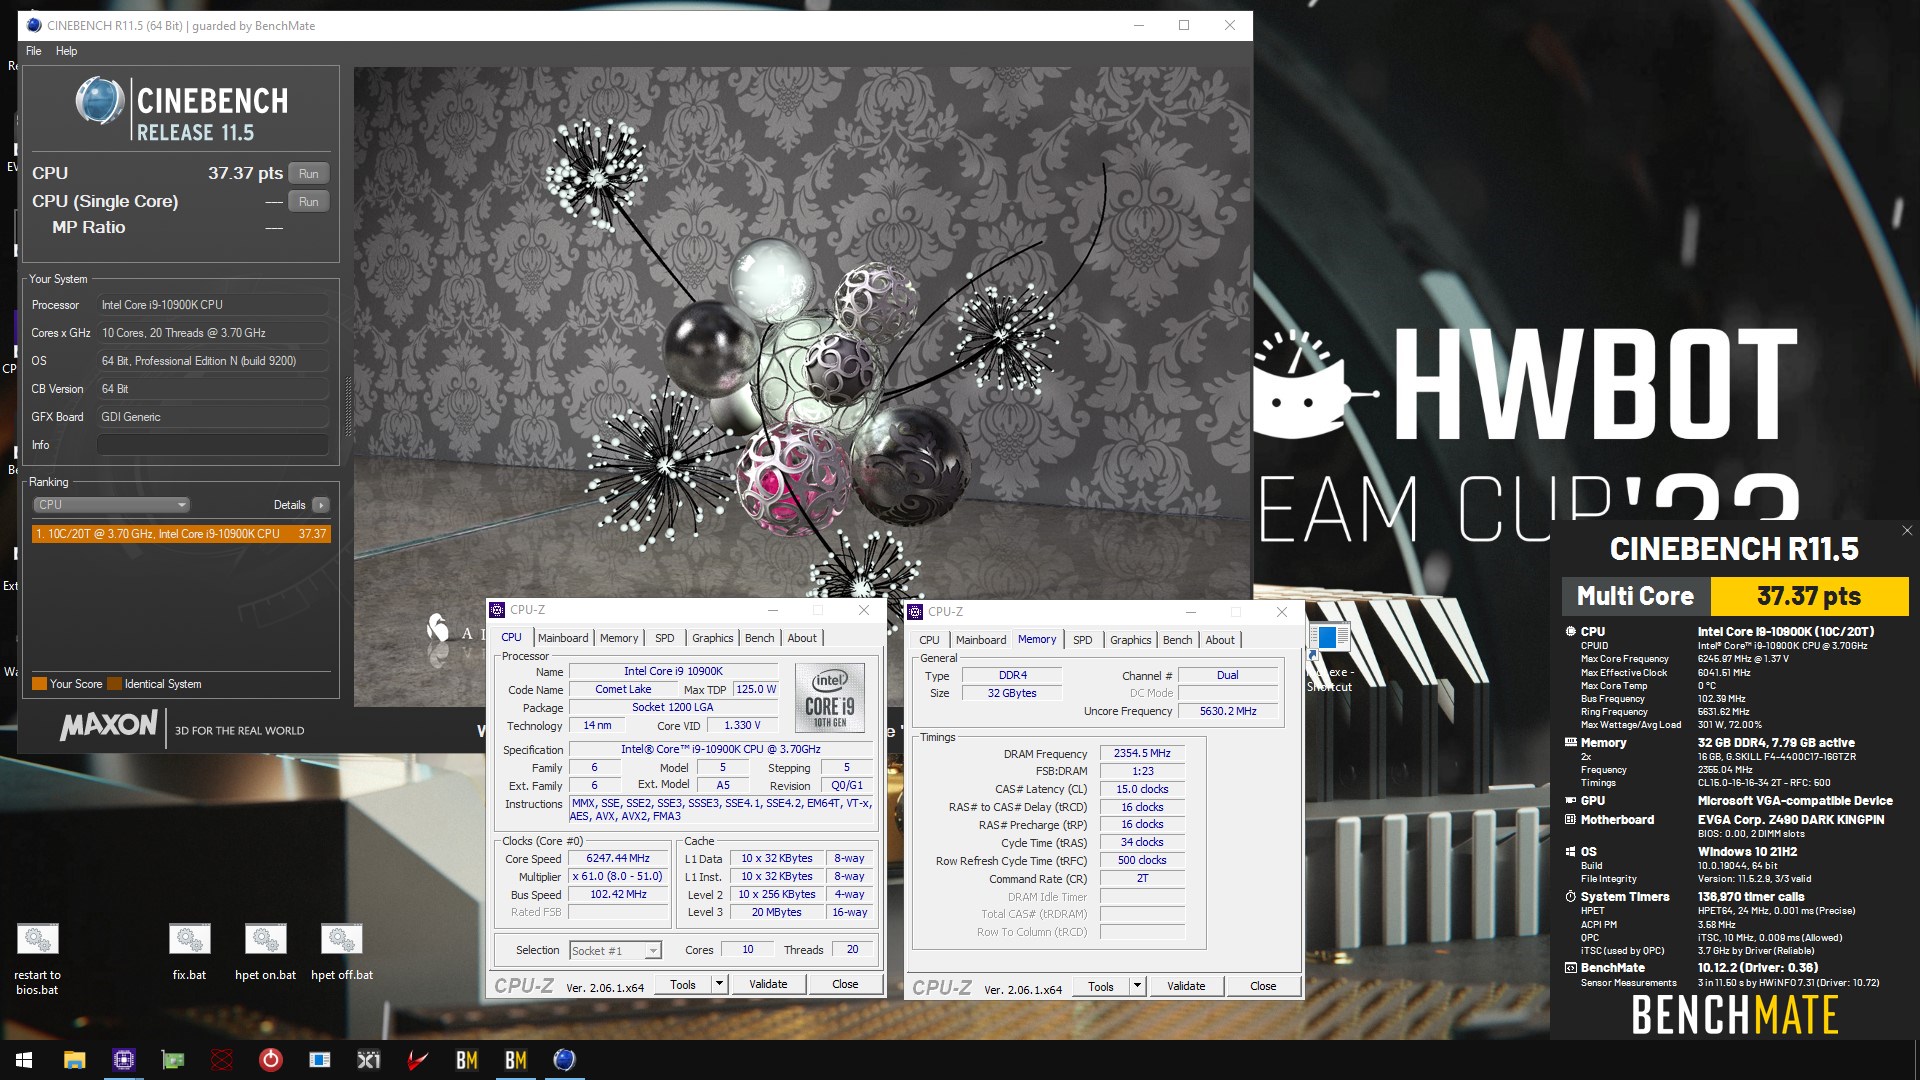Run the CPU Single Core benchmark
The image size is (1920, 1080).
(x=309, y=202)
